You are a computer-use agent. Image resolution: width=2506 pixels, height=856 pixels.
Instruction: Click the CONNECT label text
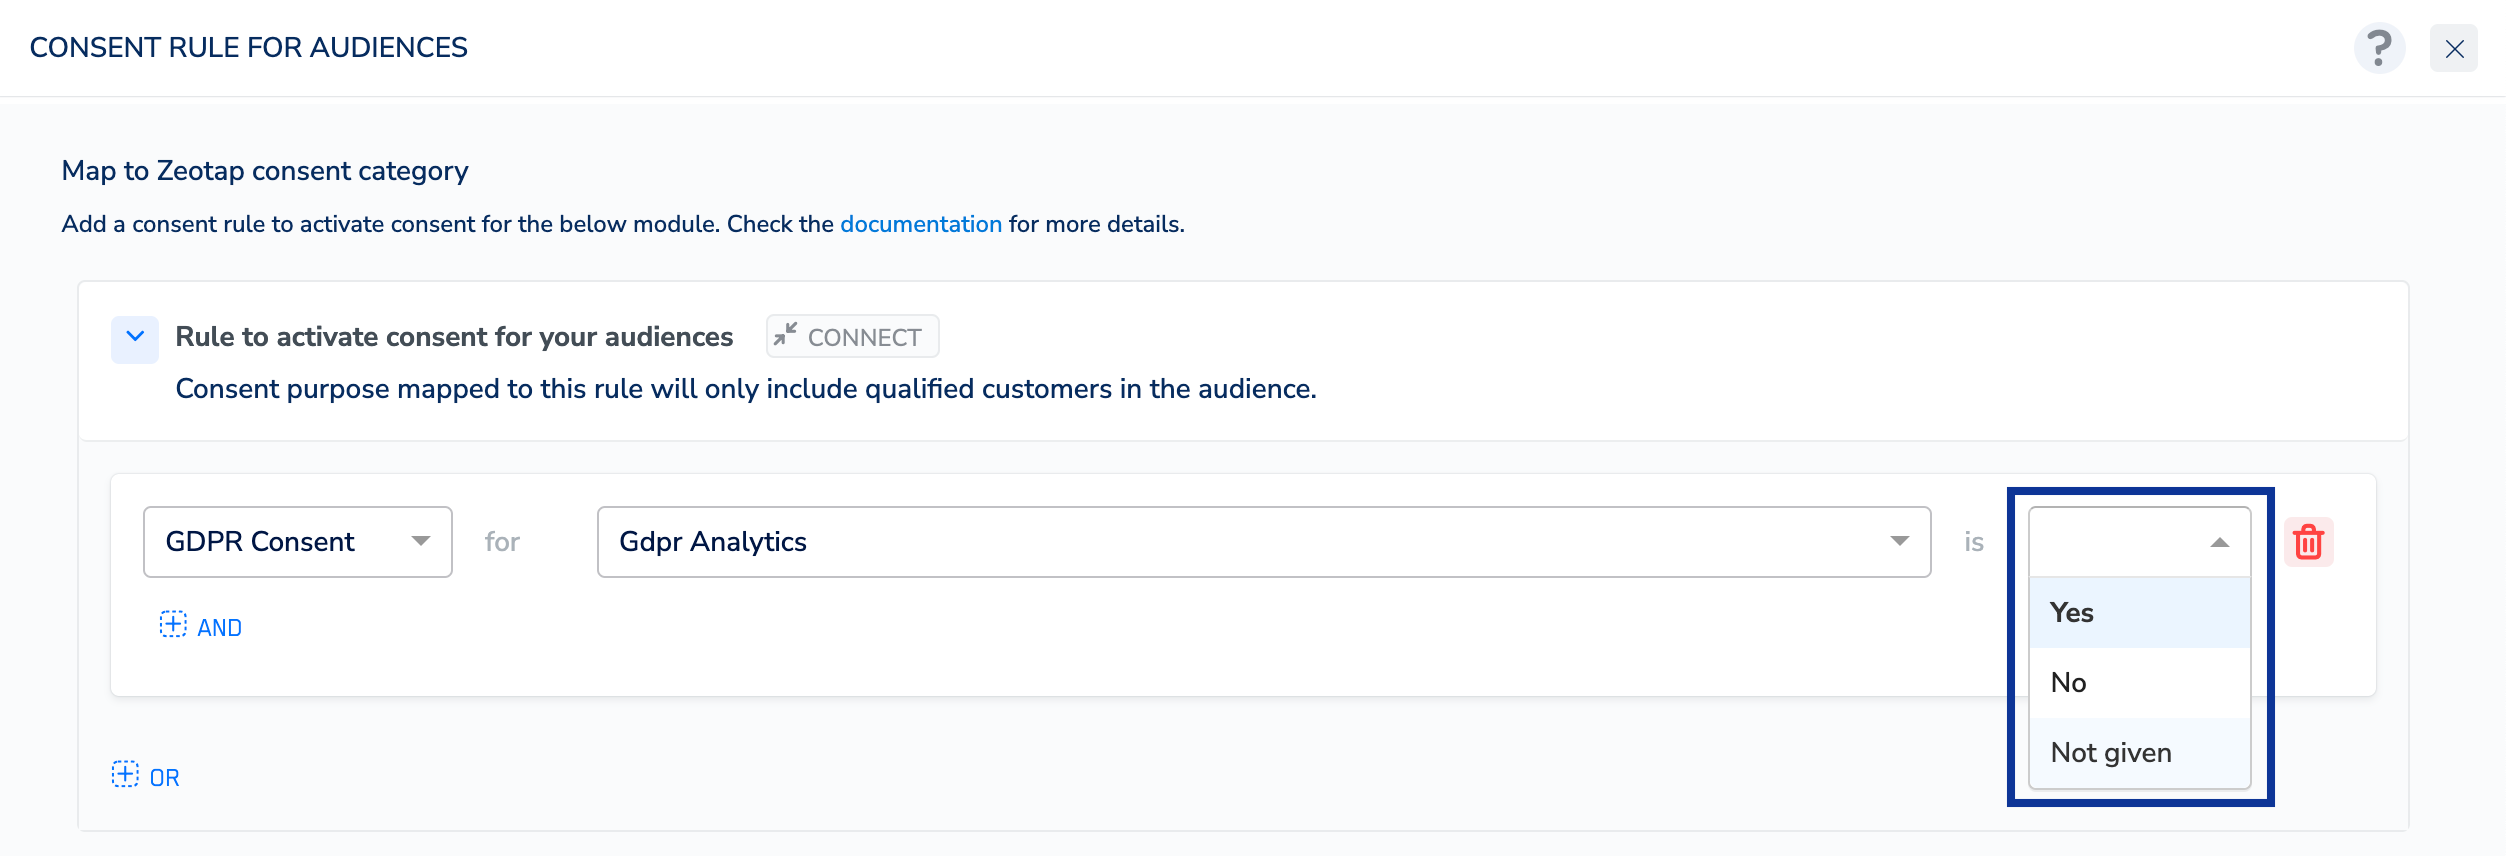click(864, 337)
